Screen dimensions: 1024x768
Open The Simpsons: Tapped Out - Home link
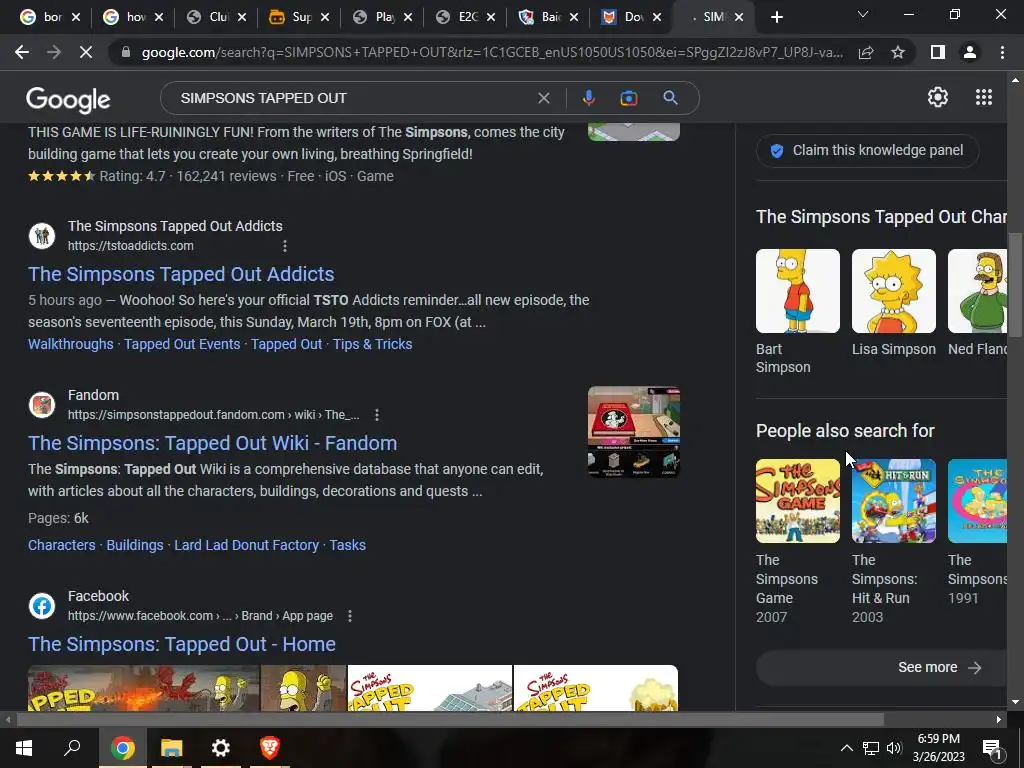click(x=182, y=644)
